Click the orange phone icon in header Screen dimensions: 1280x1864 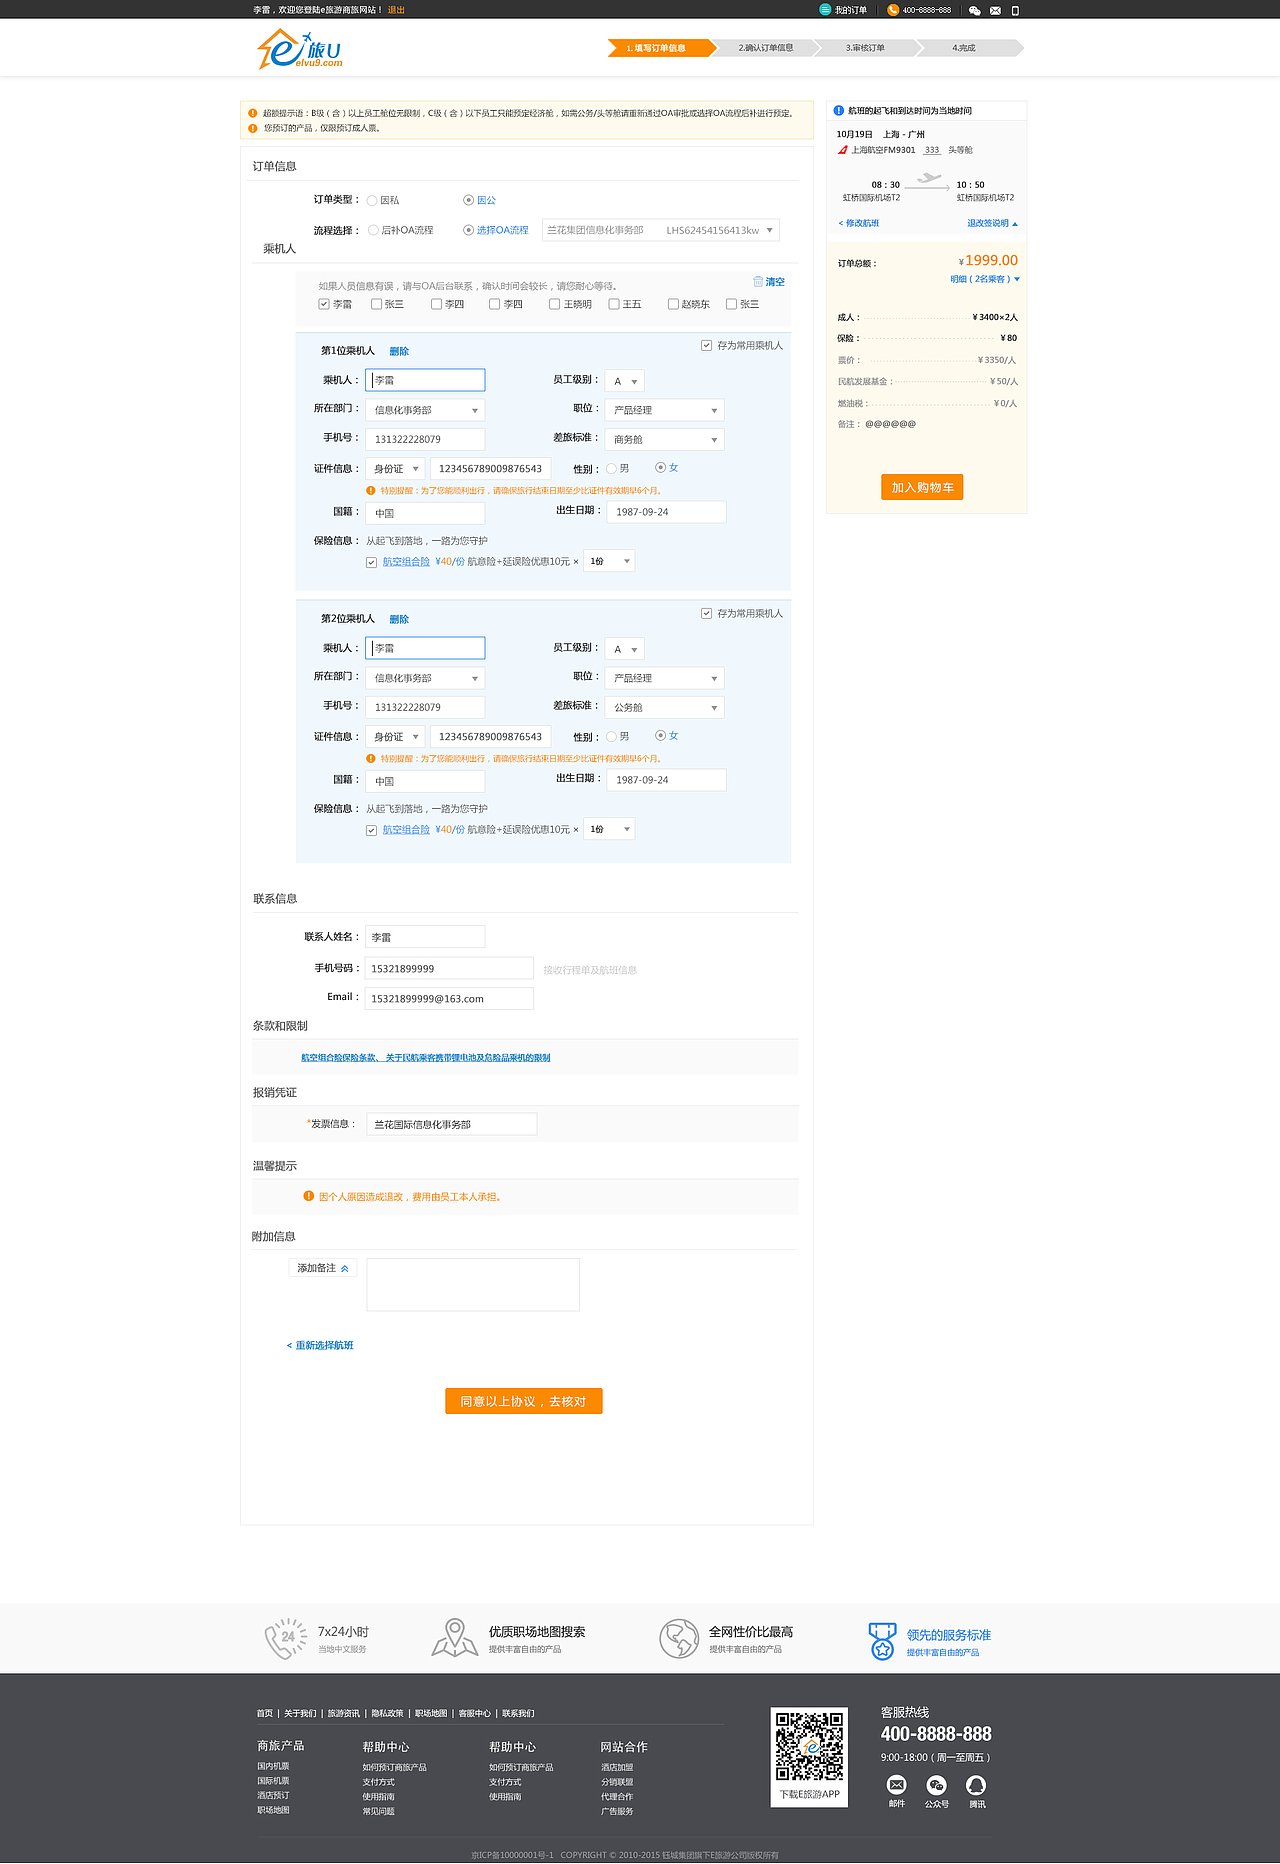pos(893,10)
